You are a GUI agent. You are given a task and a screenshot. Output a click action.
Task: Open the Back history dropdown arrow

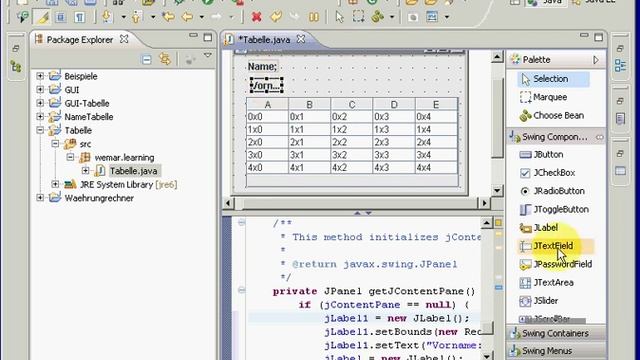click(201, 17)
